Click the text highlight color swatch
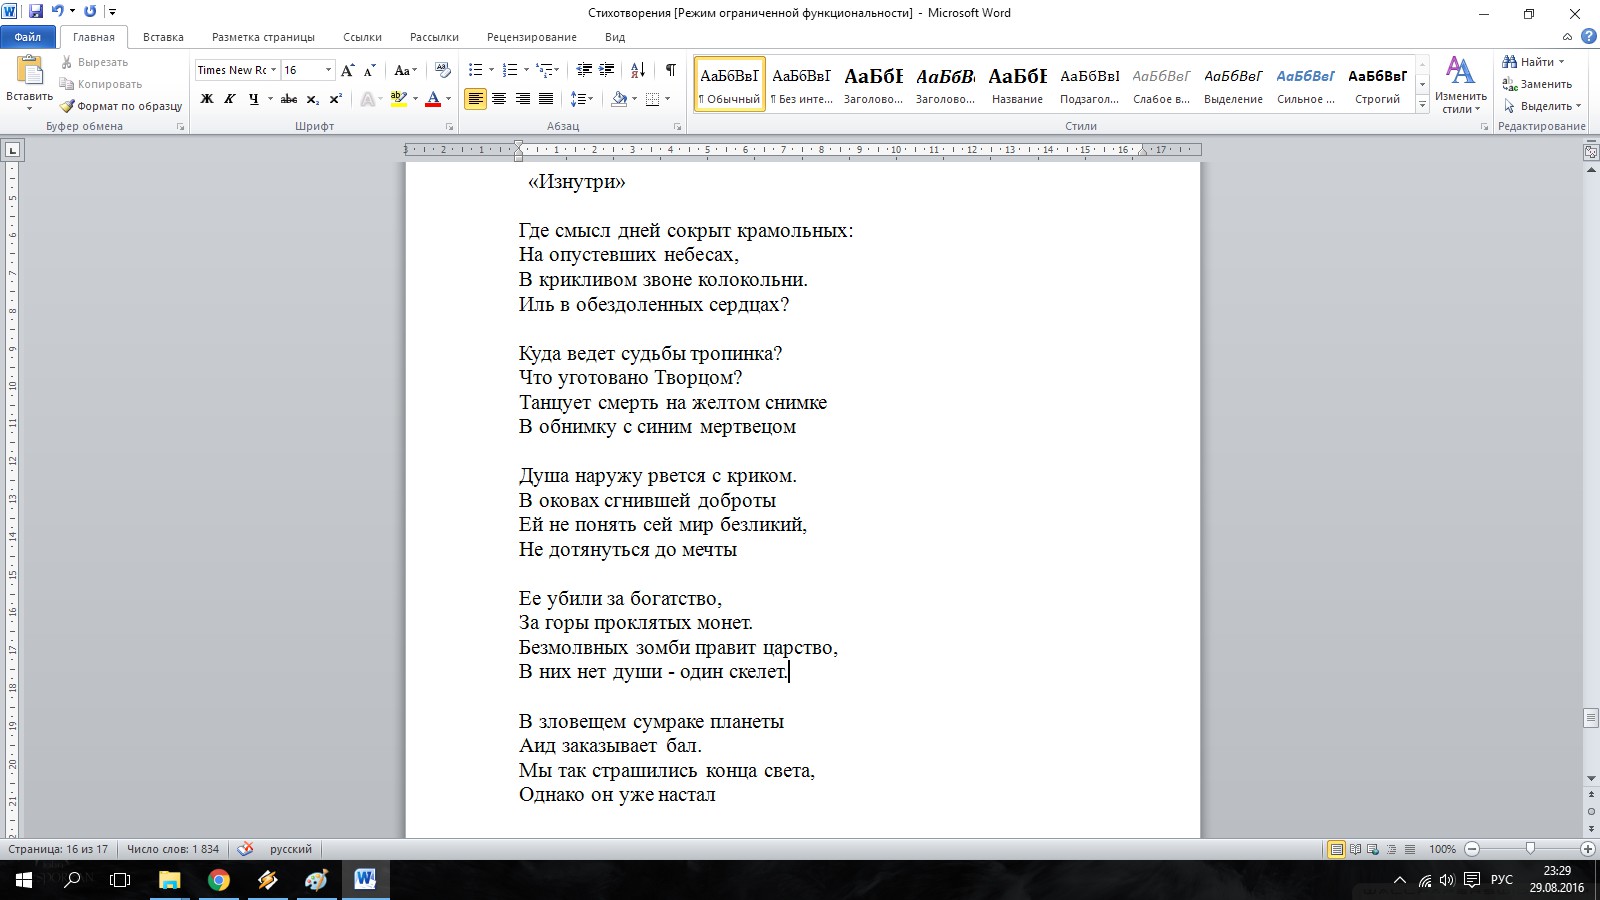Viewport: 1600px width, 900px height. coord(399,99)
